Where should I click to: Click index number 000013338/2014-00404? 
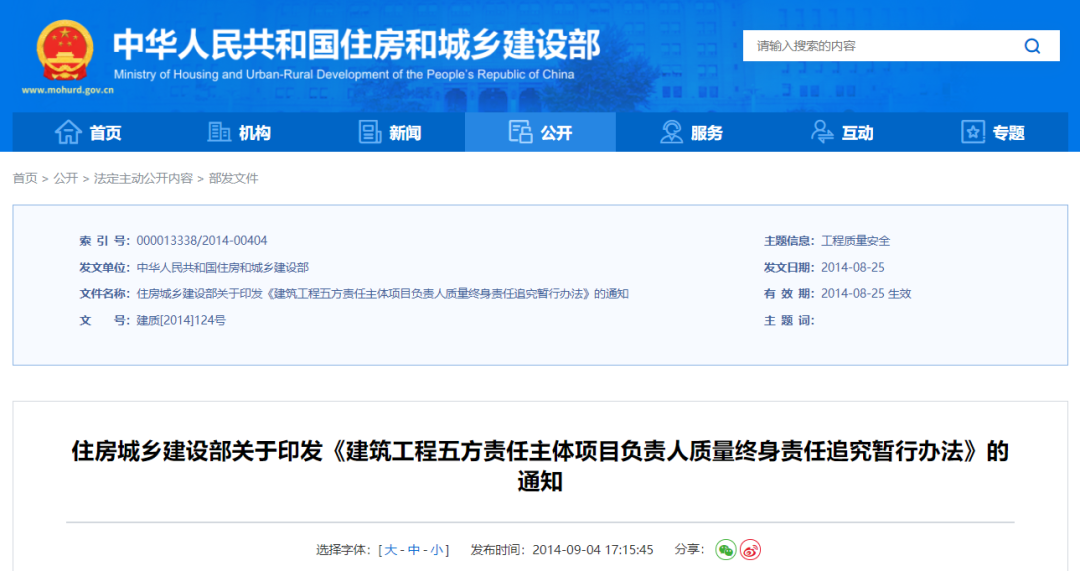coord(202,240)
